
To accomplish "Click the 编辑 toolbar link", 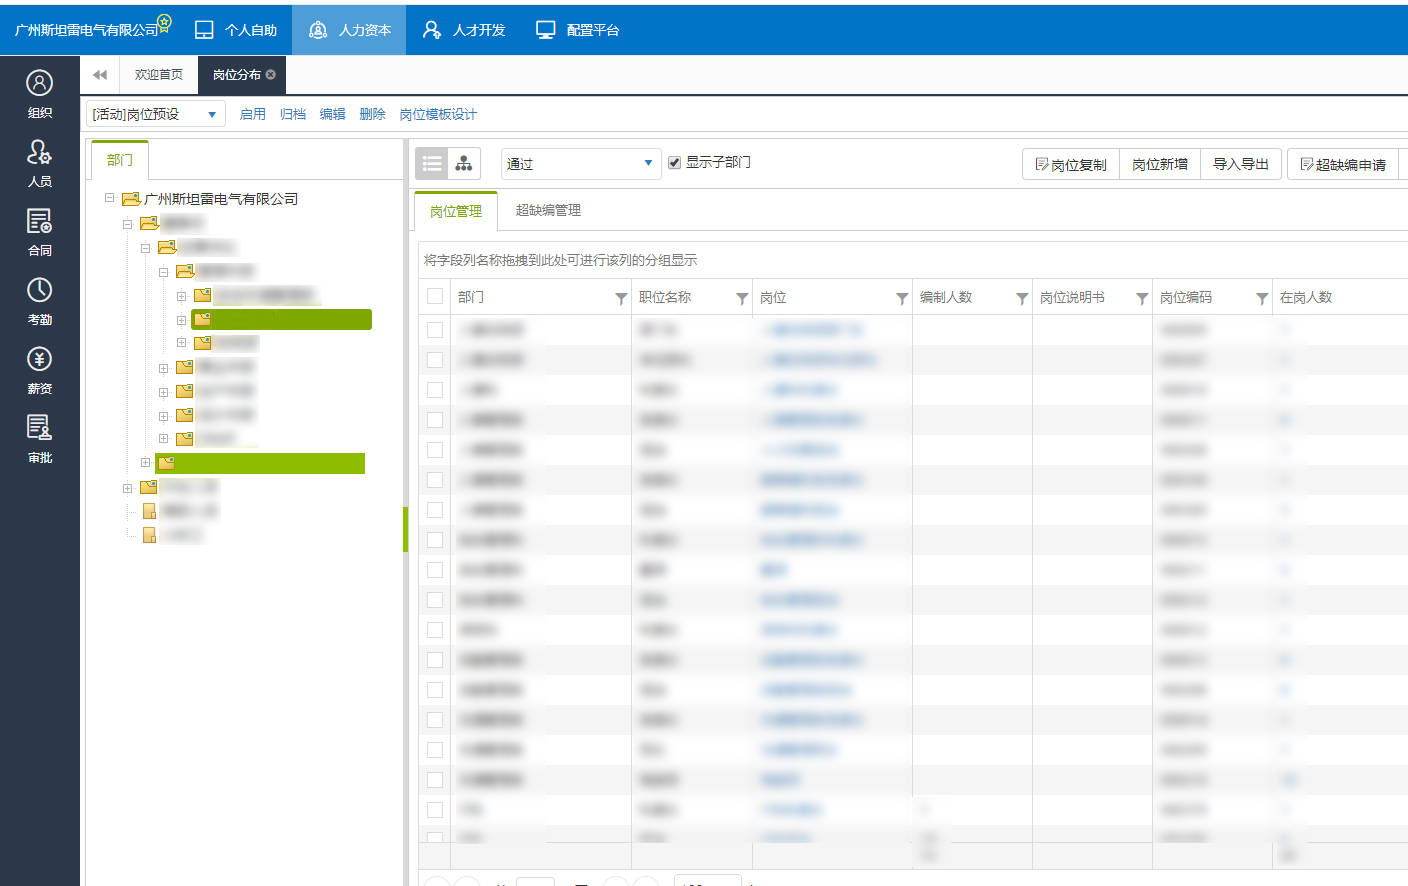I will 333,114.
